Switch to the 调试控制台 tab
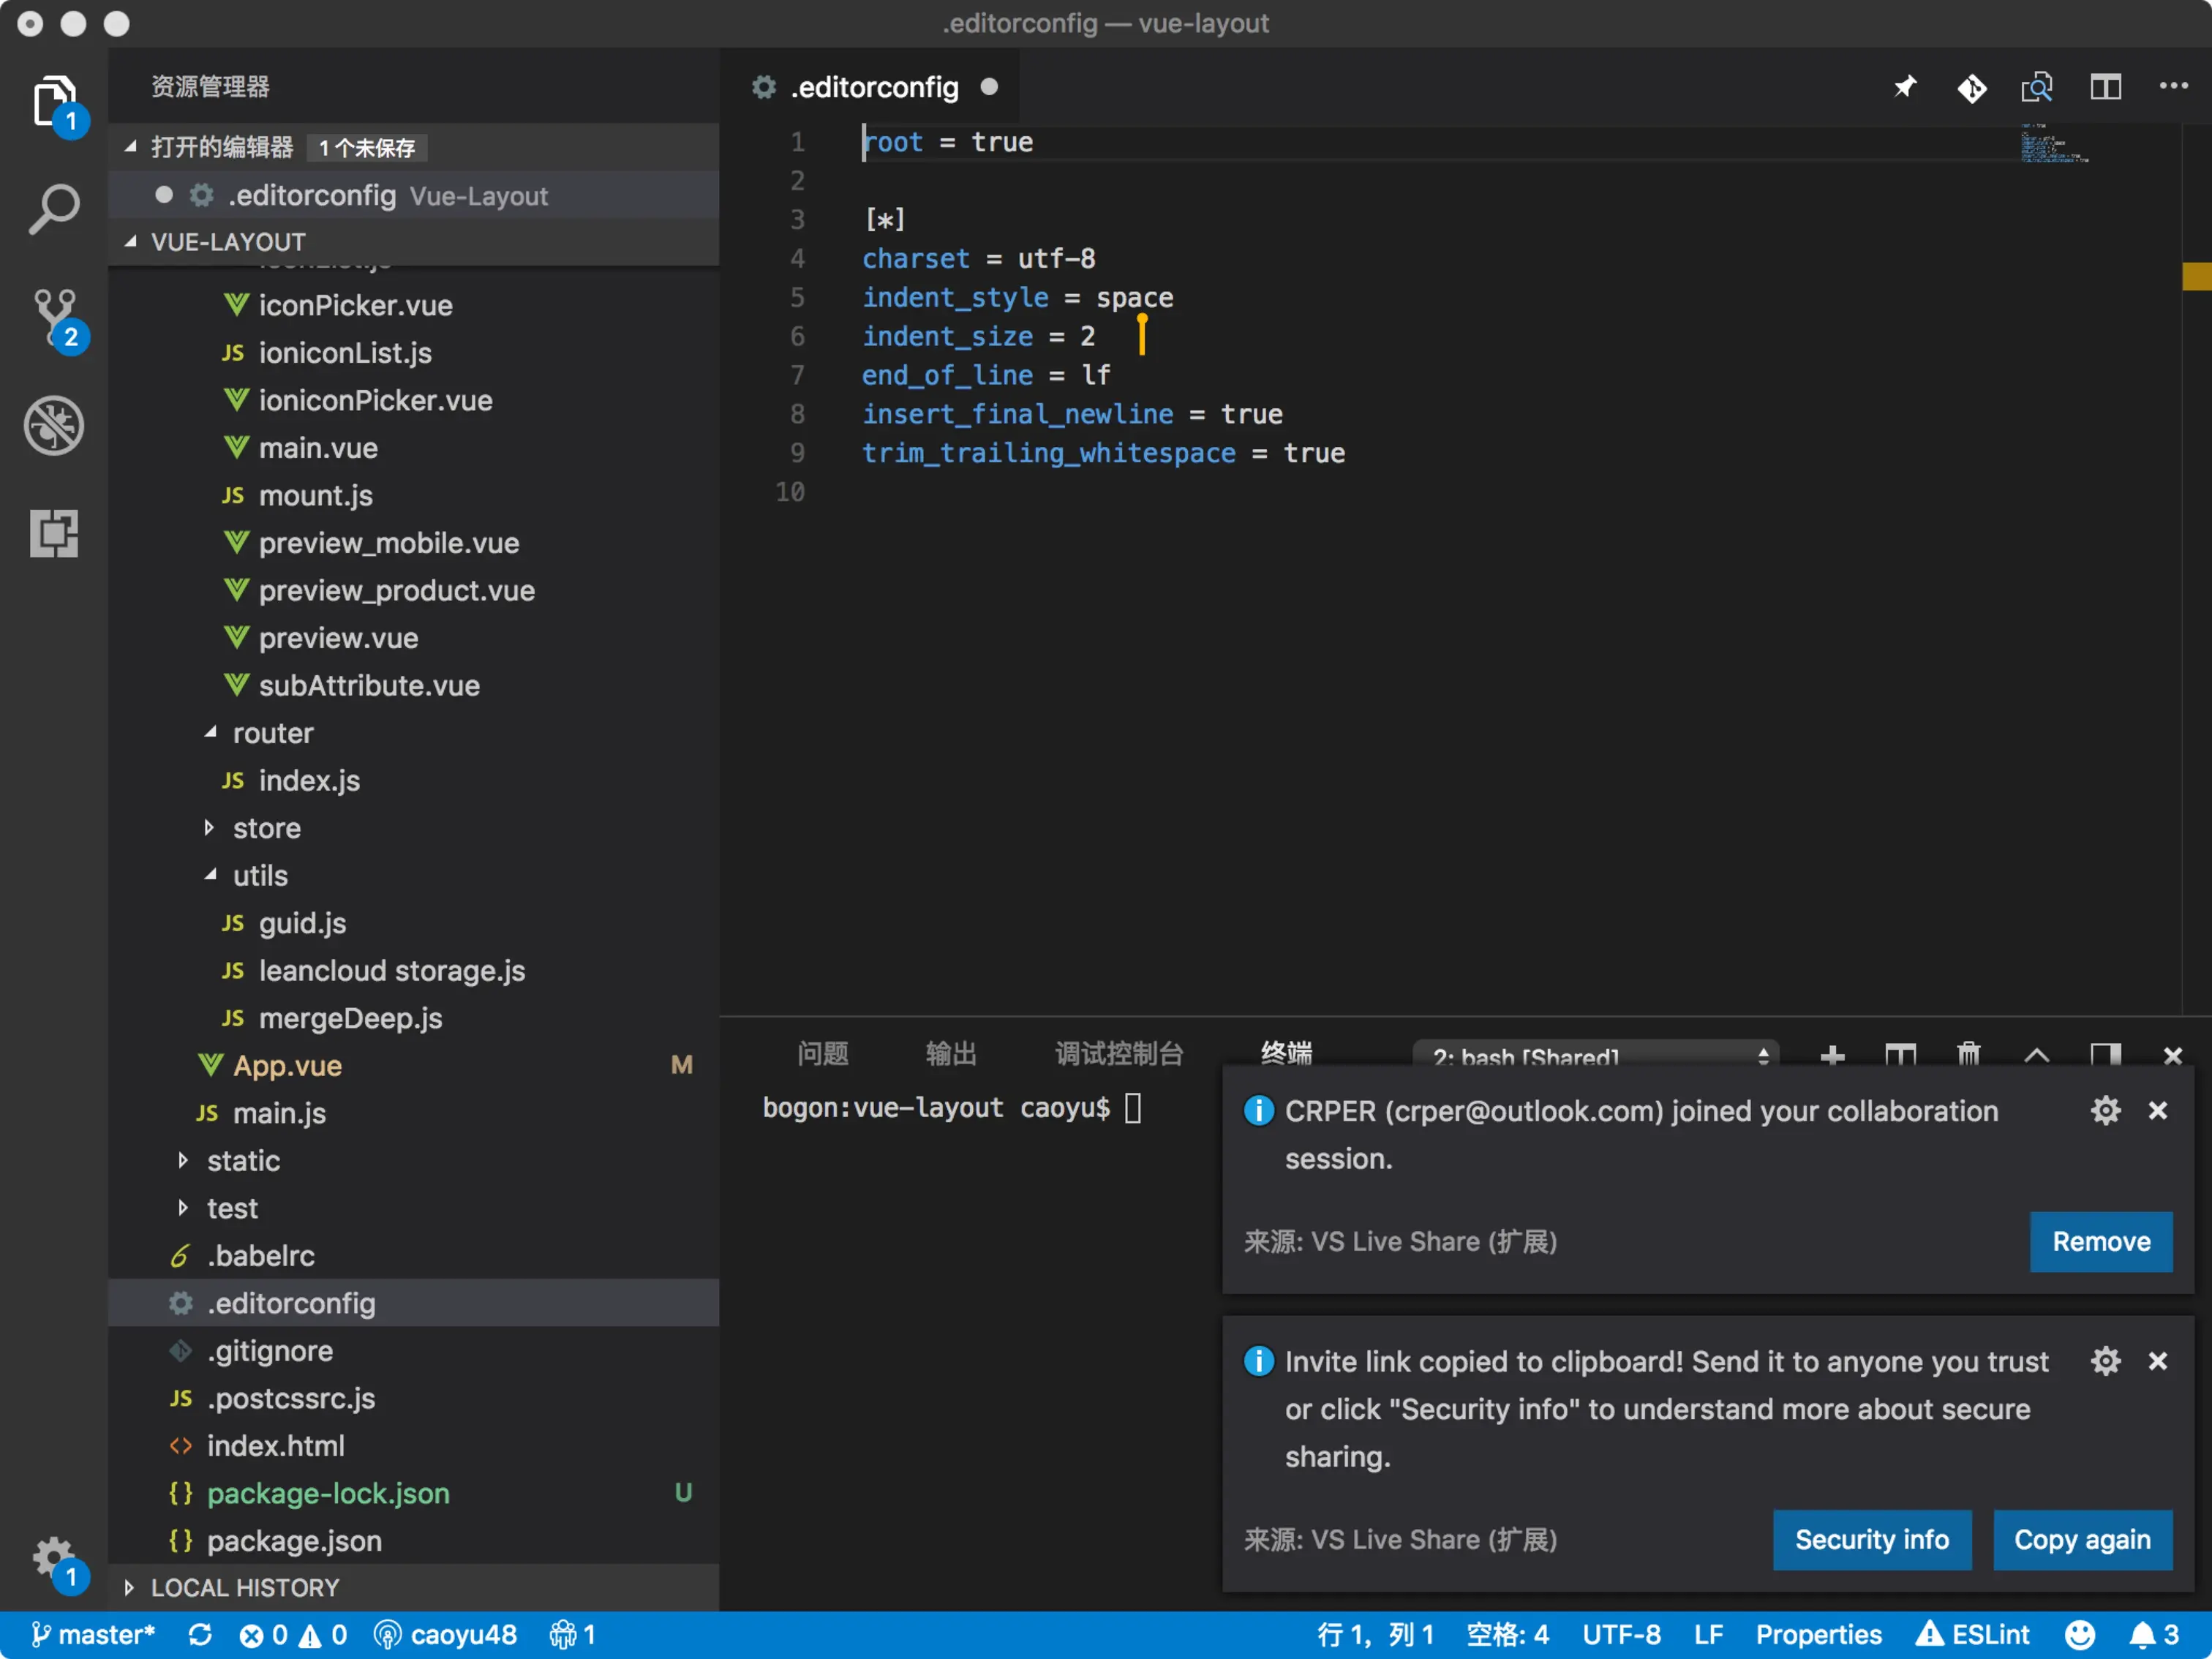2212x1659 pixels. coord(1119,1053)
